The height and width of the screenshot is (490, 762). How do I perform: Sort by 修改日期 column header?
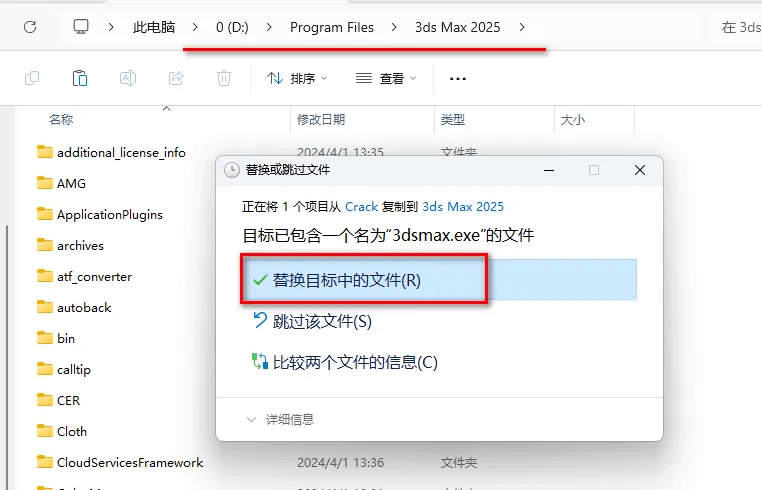click(321, 120)
